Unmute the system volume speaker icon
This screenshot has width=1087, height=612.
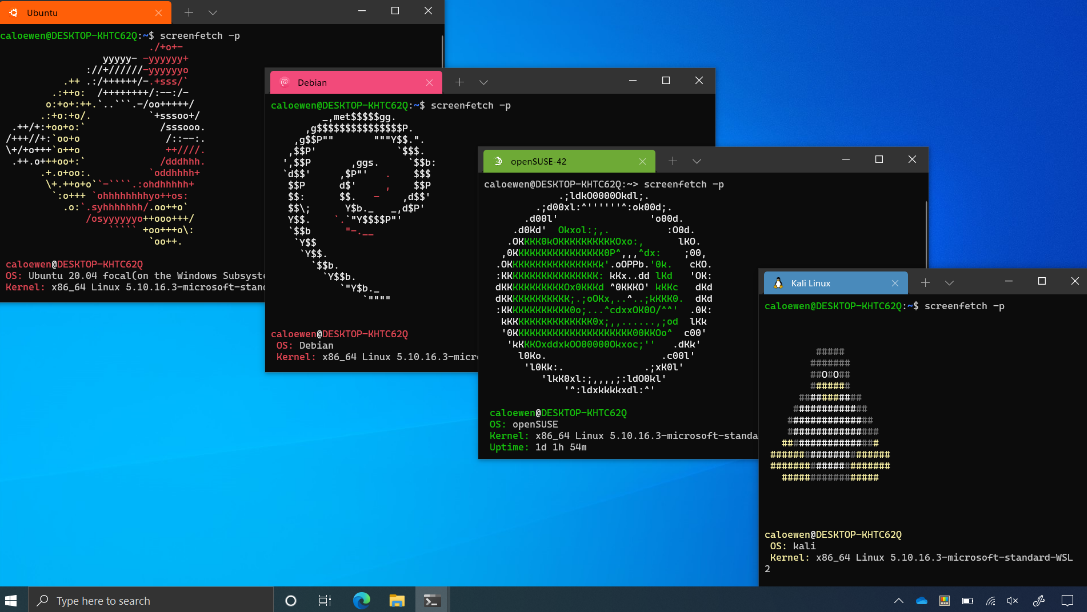pos(1012,600)
